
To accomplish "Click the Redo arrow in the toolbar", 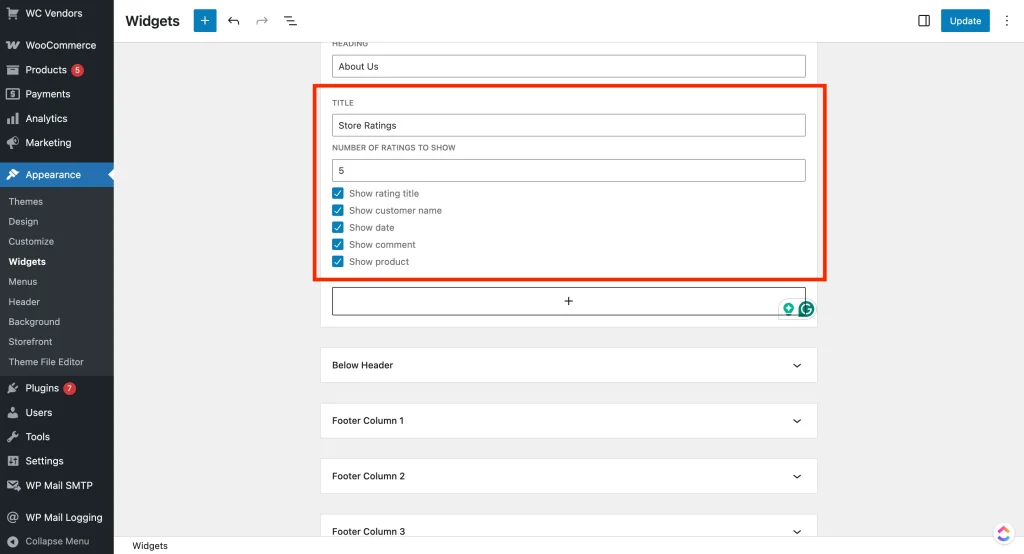I will coord(262,21).
